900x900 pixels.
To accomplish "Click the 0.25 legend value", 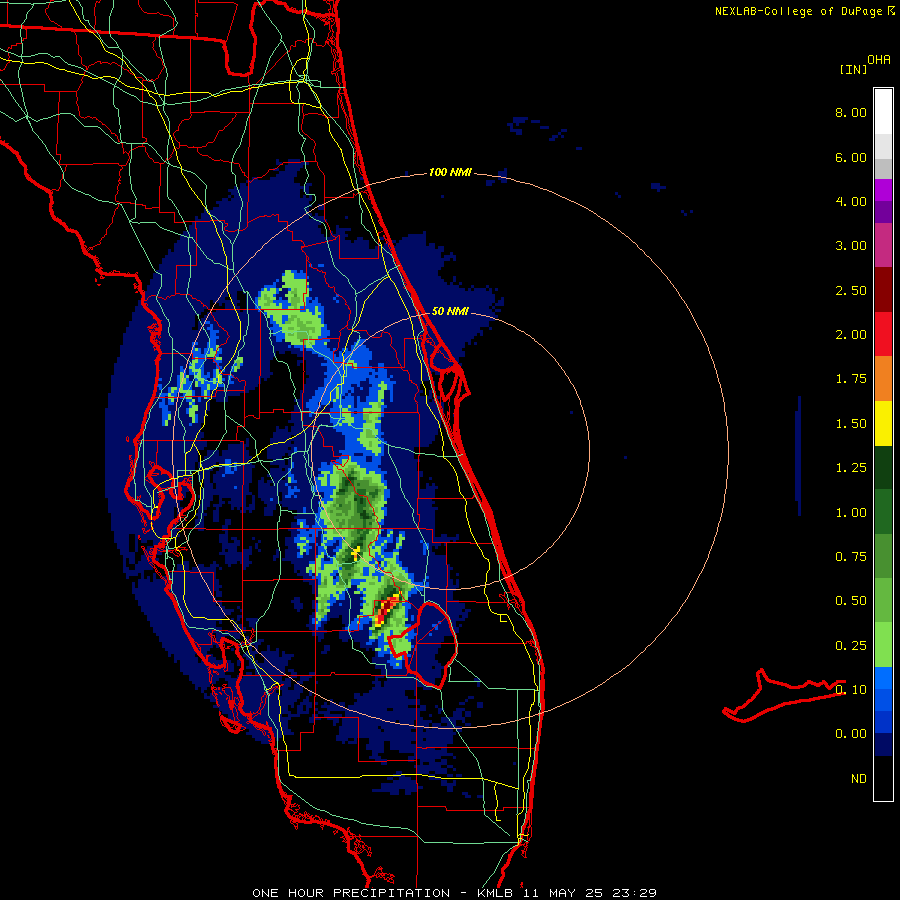I will point(851,646).
